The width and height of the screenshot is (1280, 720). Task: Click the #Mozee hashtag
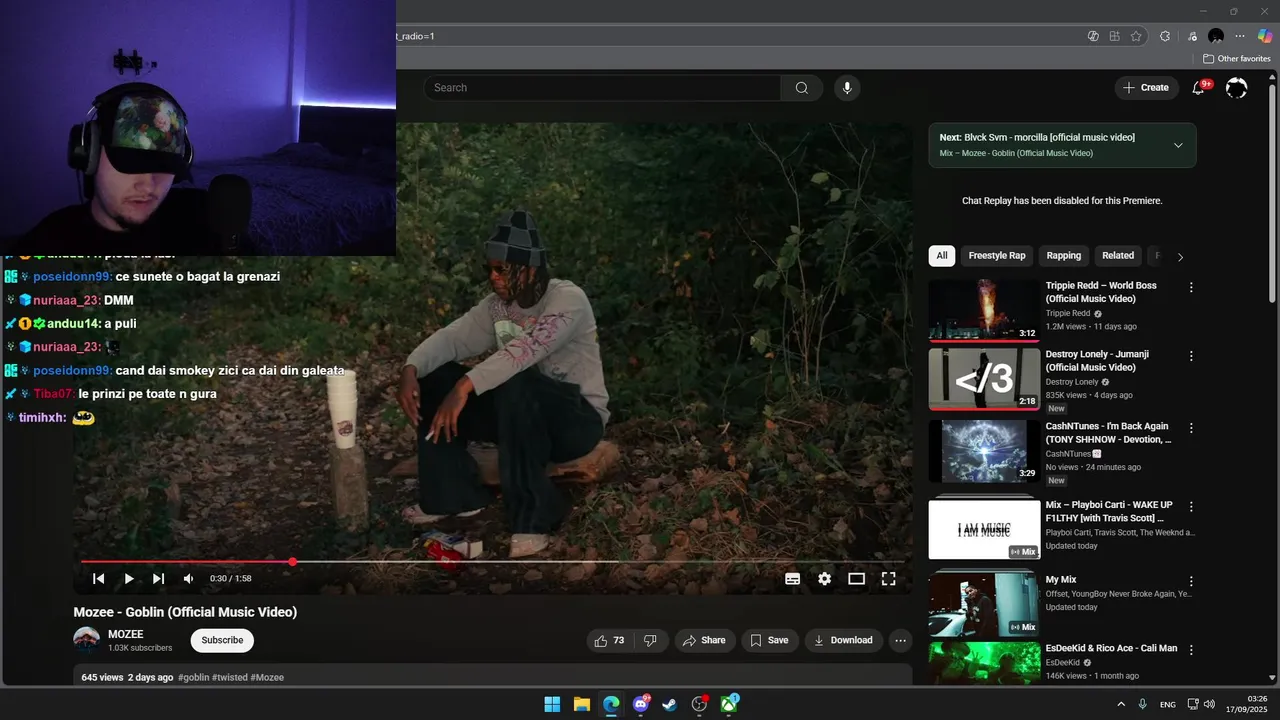pyautogui.click(x=267, y=677)
